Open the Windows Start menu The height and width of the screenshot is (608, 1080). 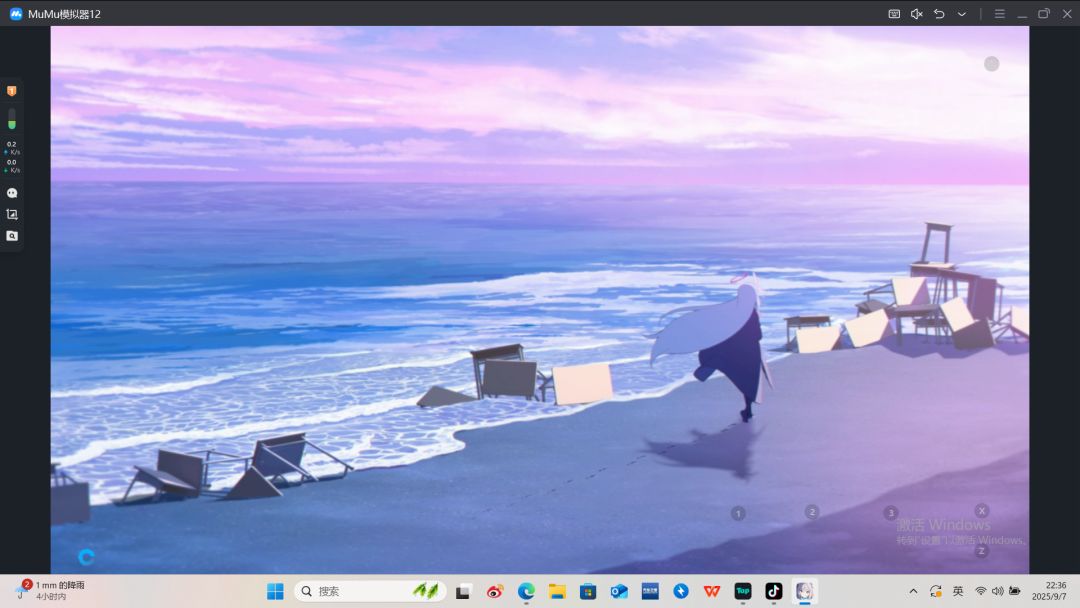coord(275,591)
